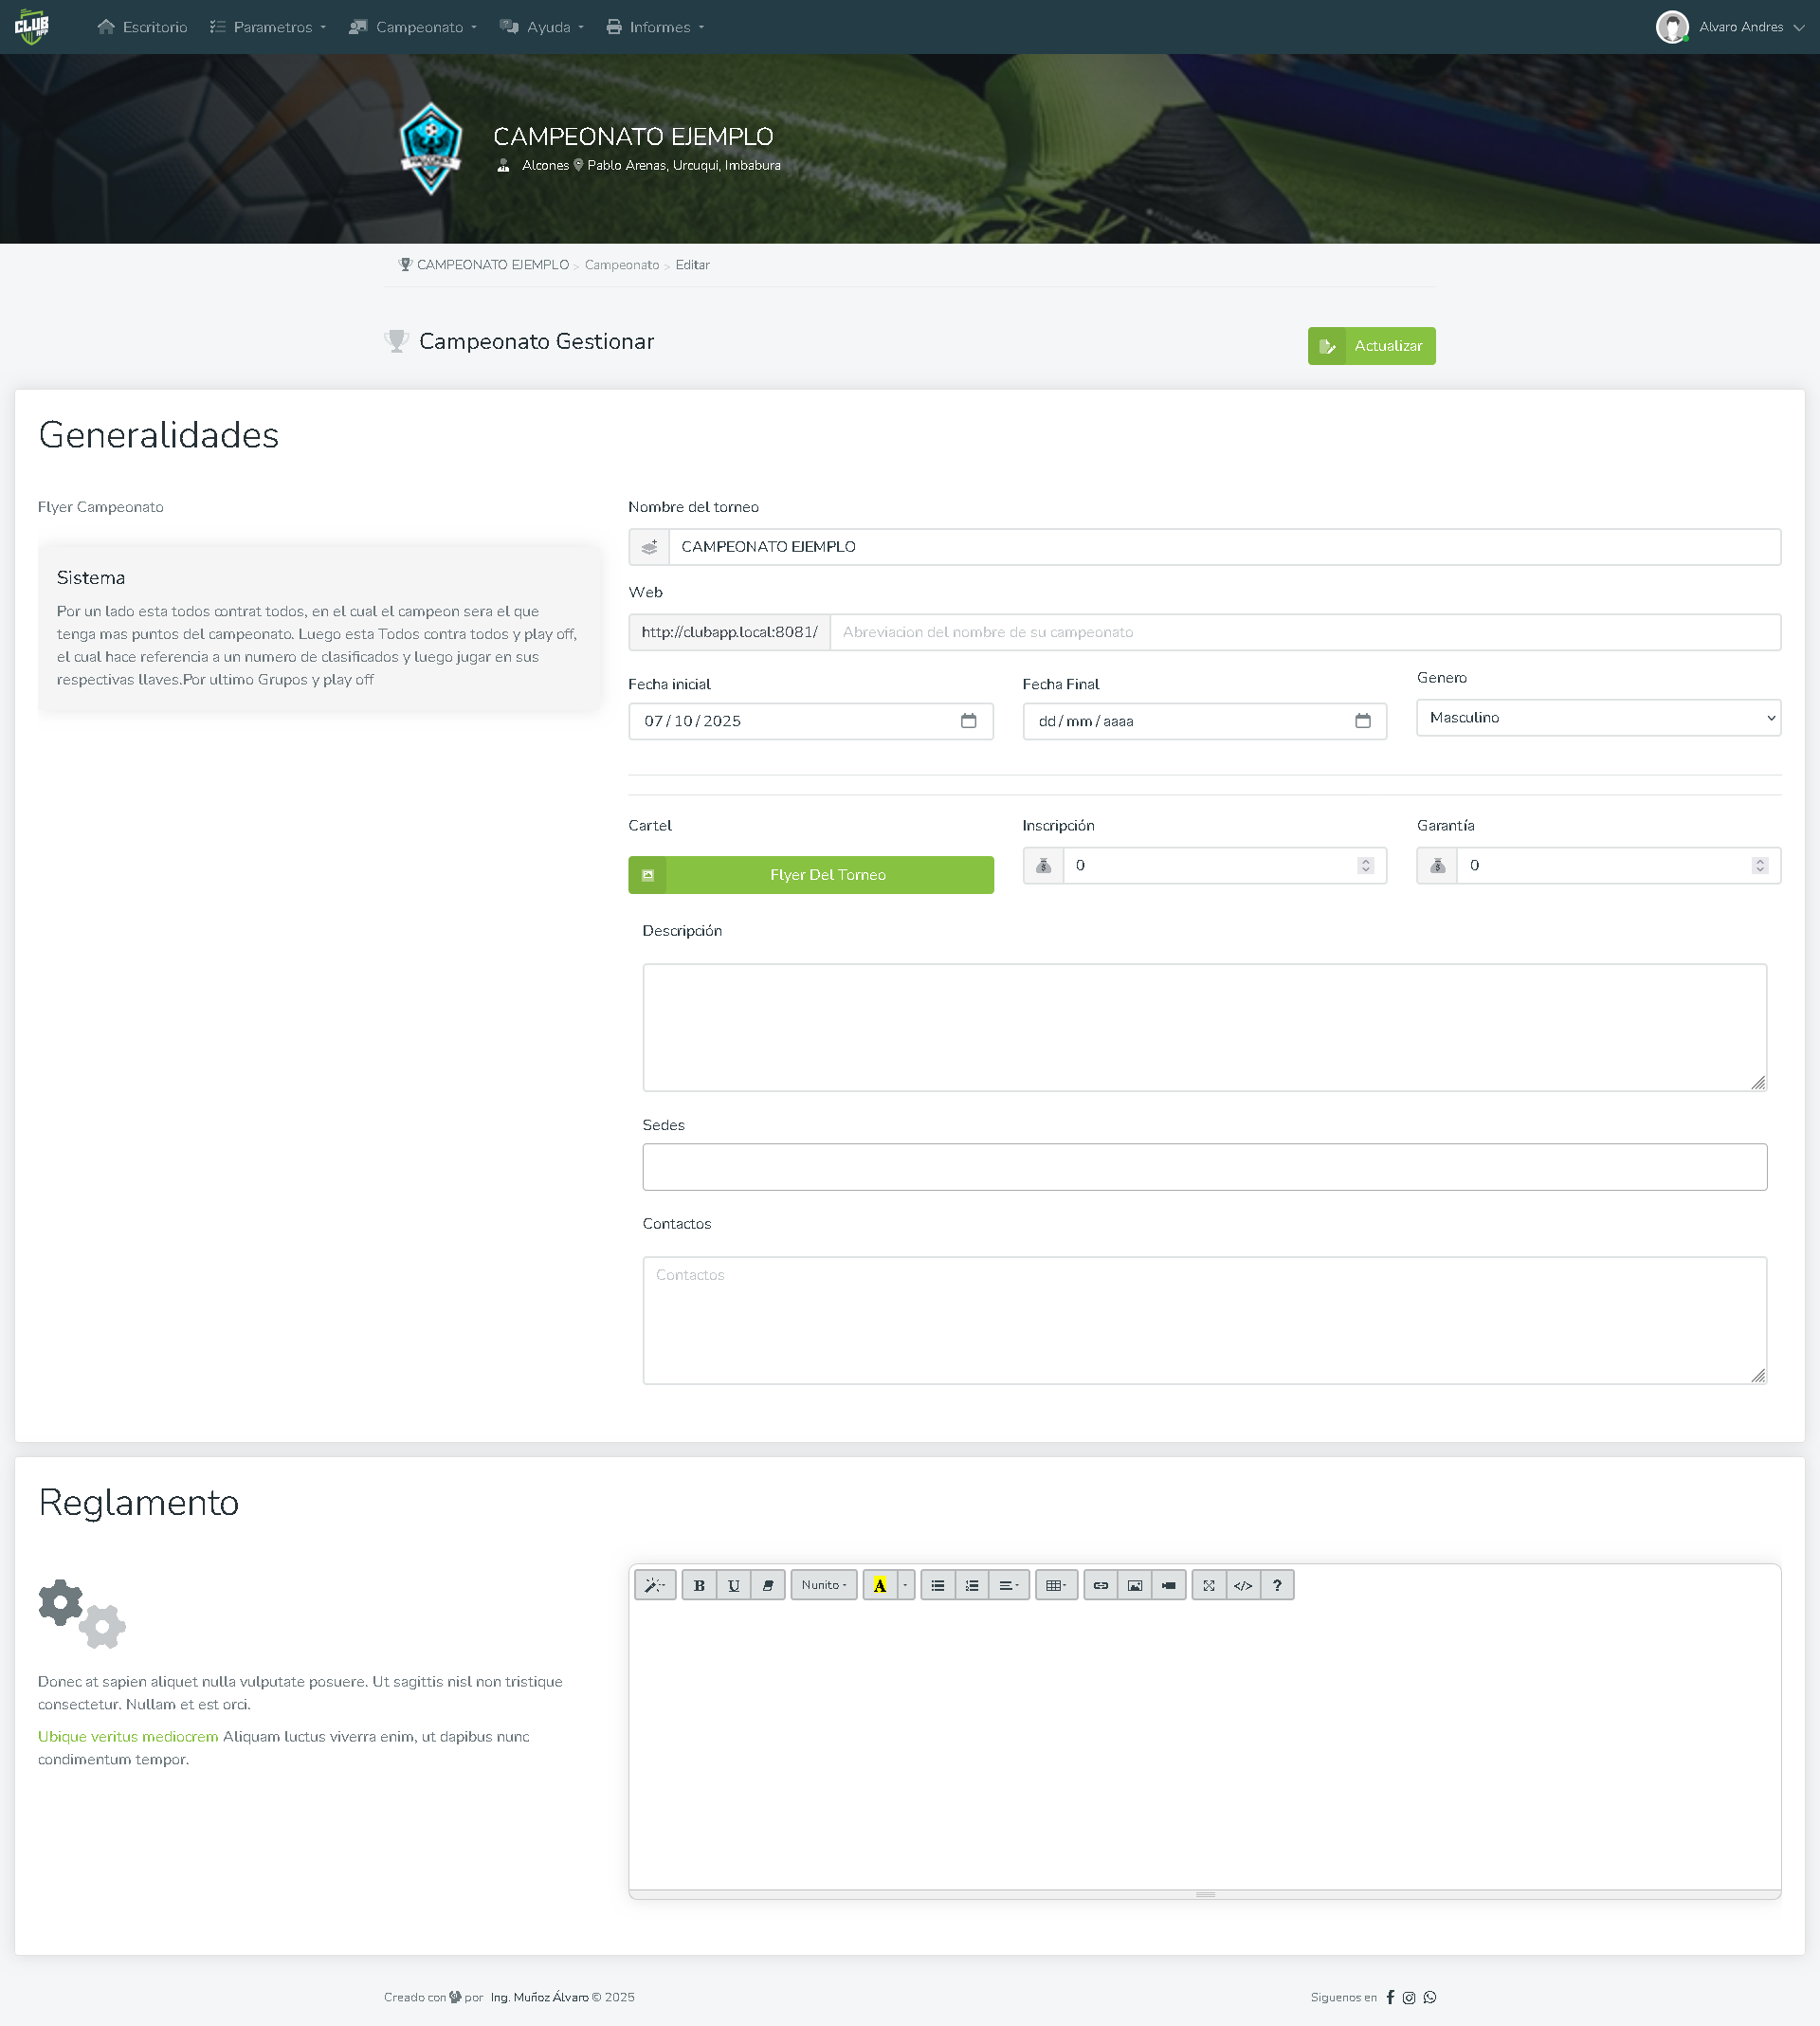Viewport: 1820px width, 2026px height.
Task: Click the Reglamento gears icon
Action: 82,1613
